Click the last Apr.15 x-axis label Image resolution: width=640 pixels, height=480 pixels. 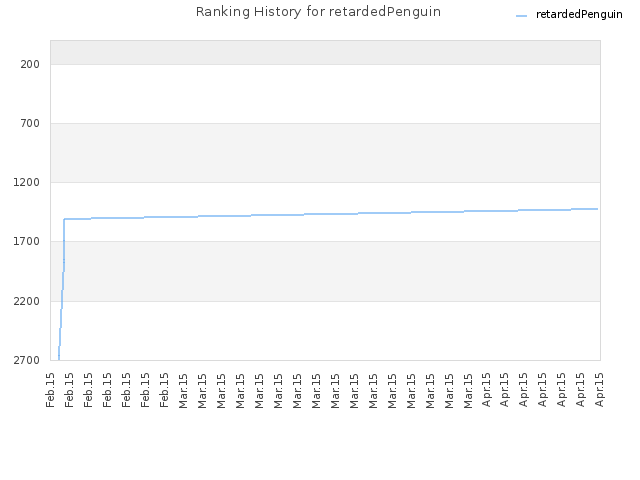click(599, 390)
